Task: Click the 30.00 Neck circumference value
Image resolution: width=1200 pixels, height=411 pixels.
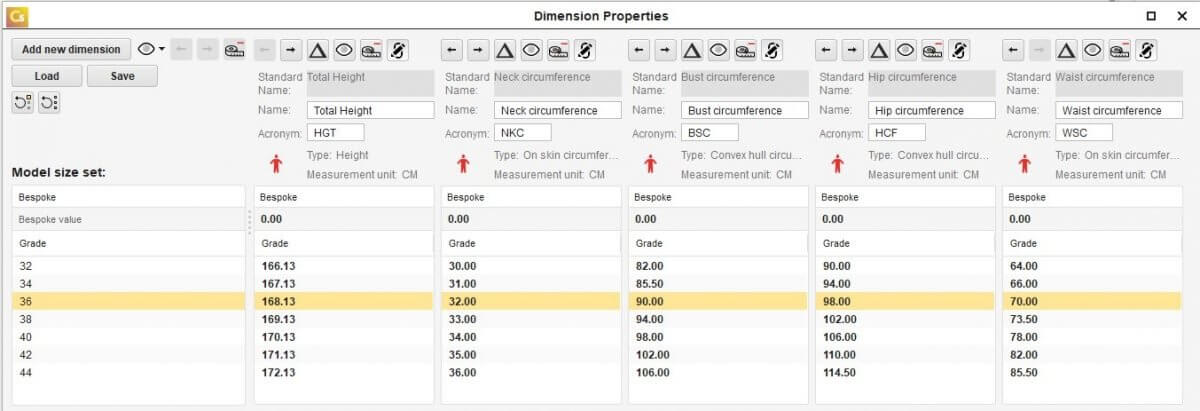Action: (462, 266)
